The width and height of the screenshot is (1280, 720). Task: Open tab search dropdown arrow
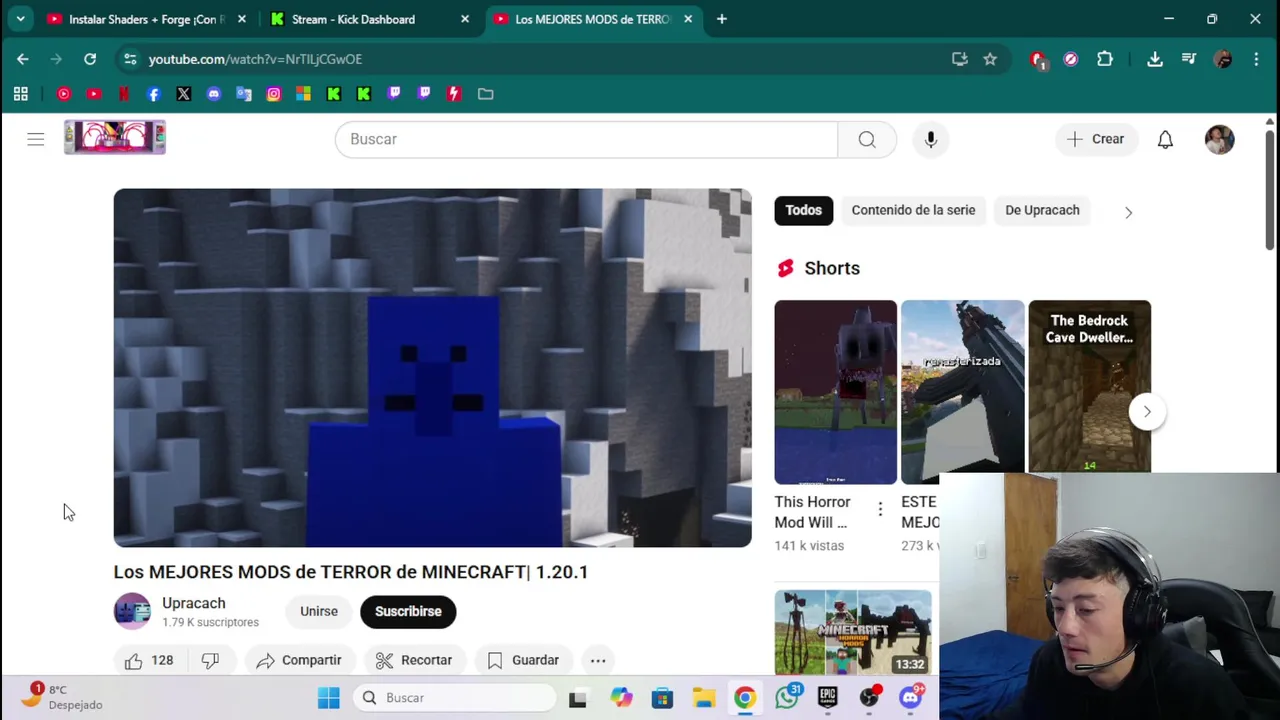point(20,19)
